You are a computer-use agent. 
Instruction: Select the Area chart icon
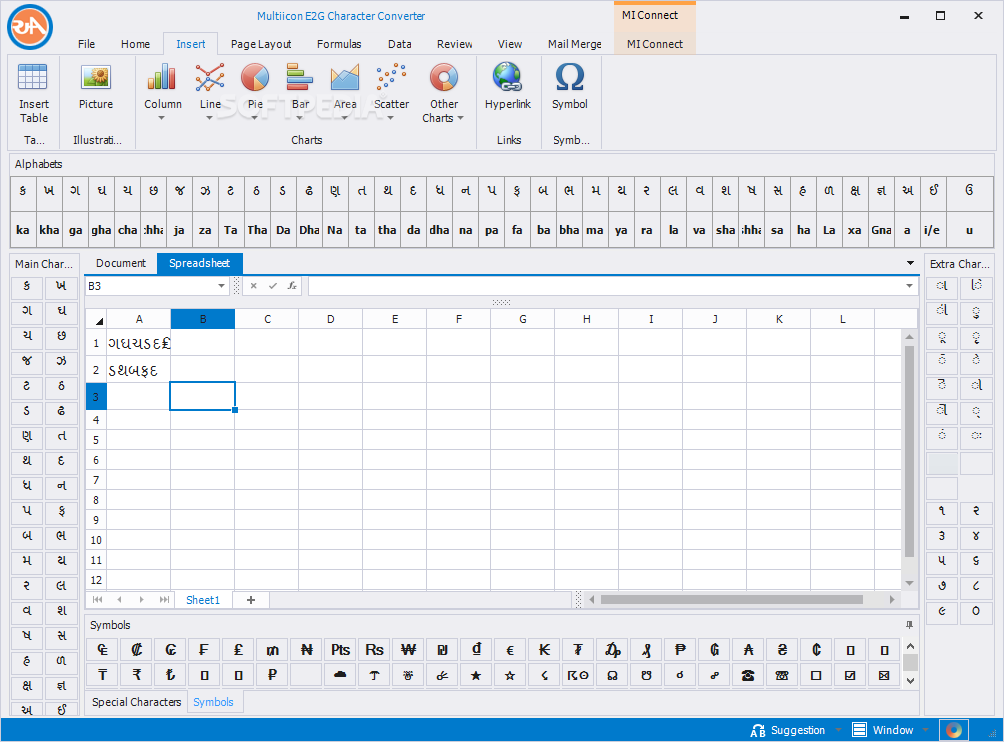click(x=344, y=78)
